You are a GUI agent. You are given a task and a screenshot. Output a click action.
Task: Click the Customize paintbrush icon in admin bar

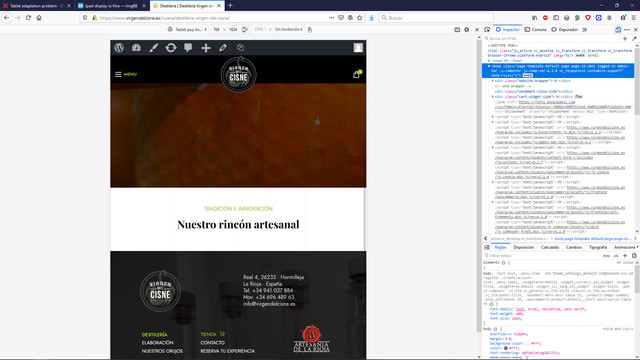(153, 48)
